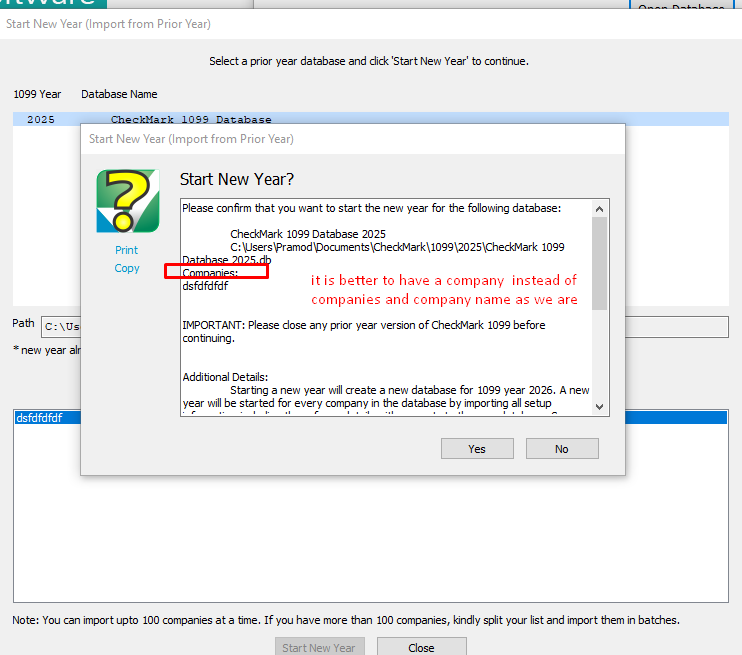742x655 pixels.
Task: Click the 'Companies:' label in message
Action: (210, 273)
